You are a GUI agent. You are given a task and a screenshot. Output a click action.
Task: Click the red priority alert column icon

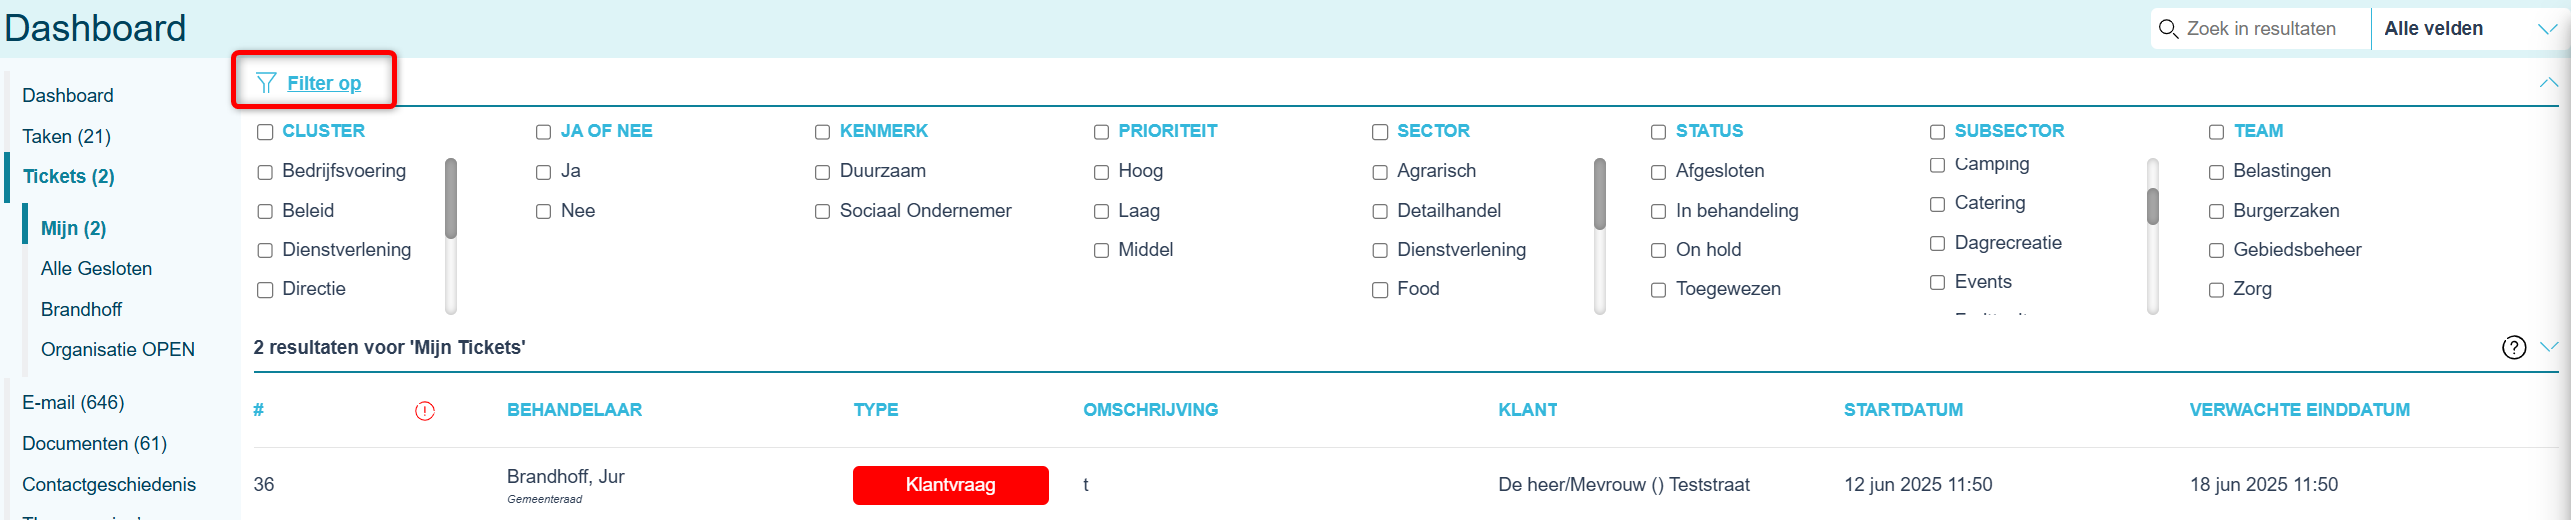[x=425, y=410]
